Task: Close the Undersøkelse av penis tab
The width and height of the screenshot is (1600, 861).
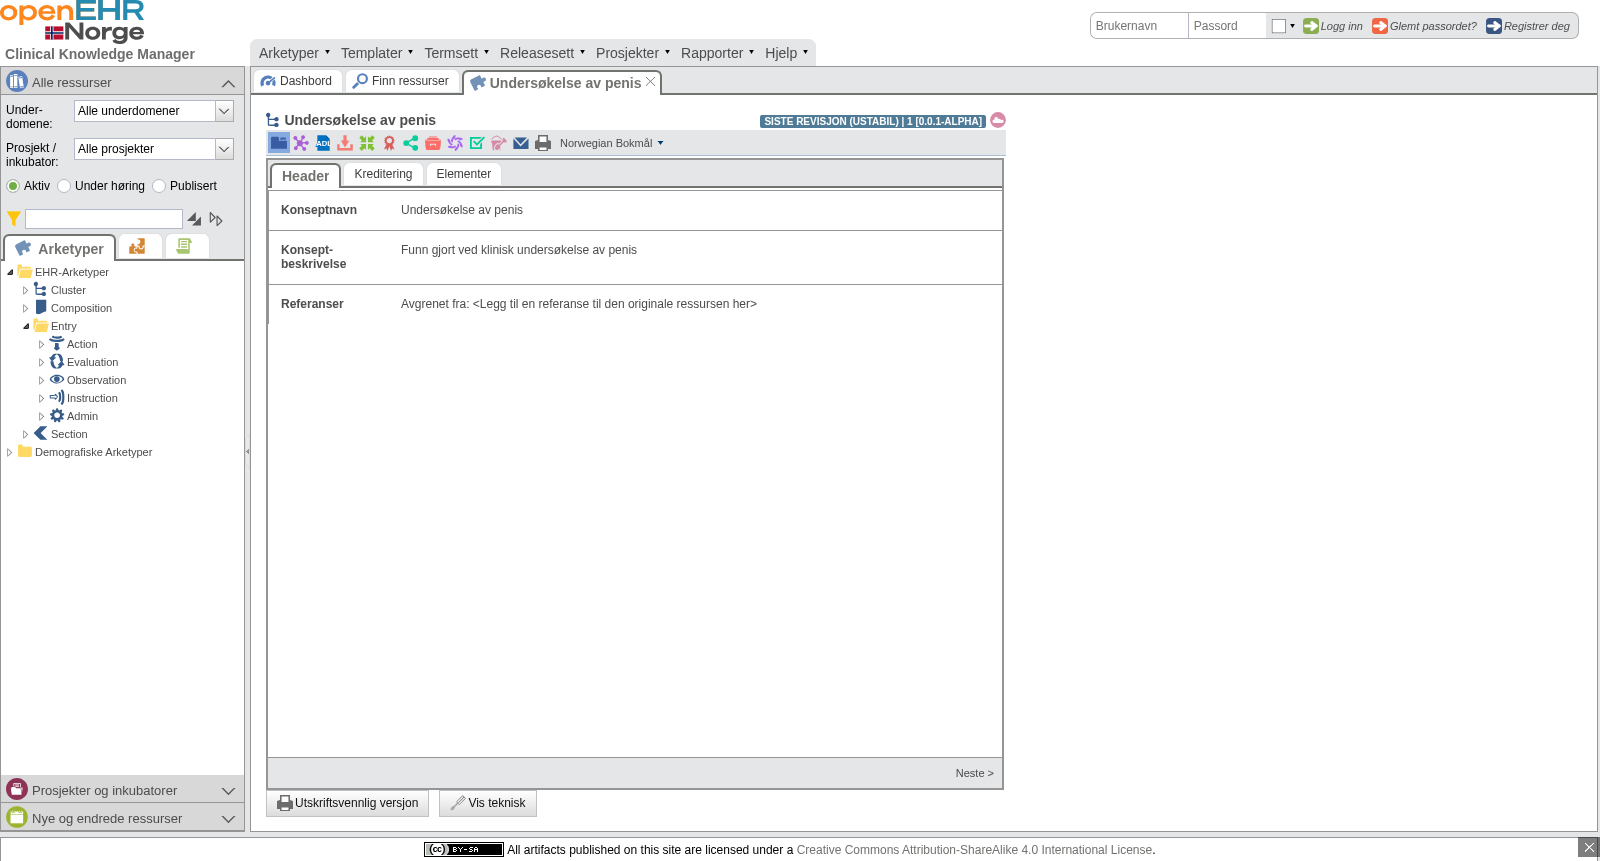Action: click(x=650, y=82)
